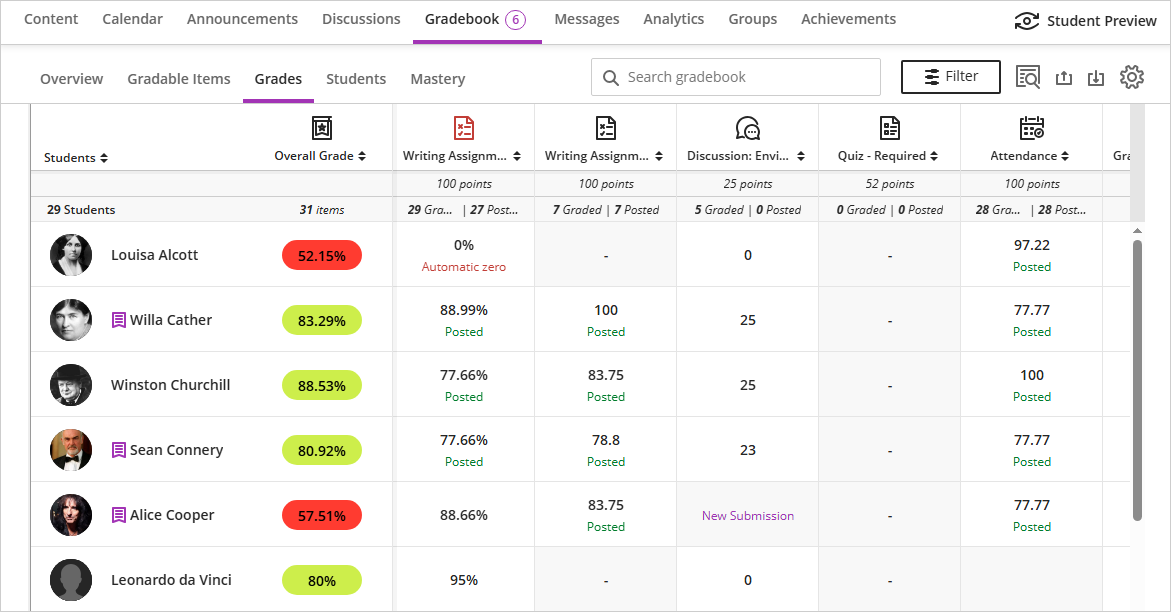
Task: Switch to the Gradable Items tab
Action: [179, 79]
